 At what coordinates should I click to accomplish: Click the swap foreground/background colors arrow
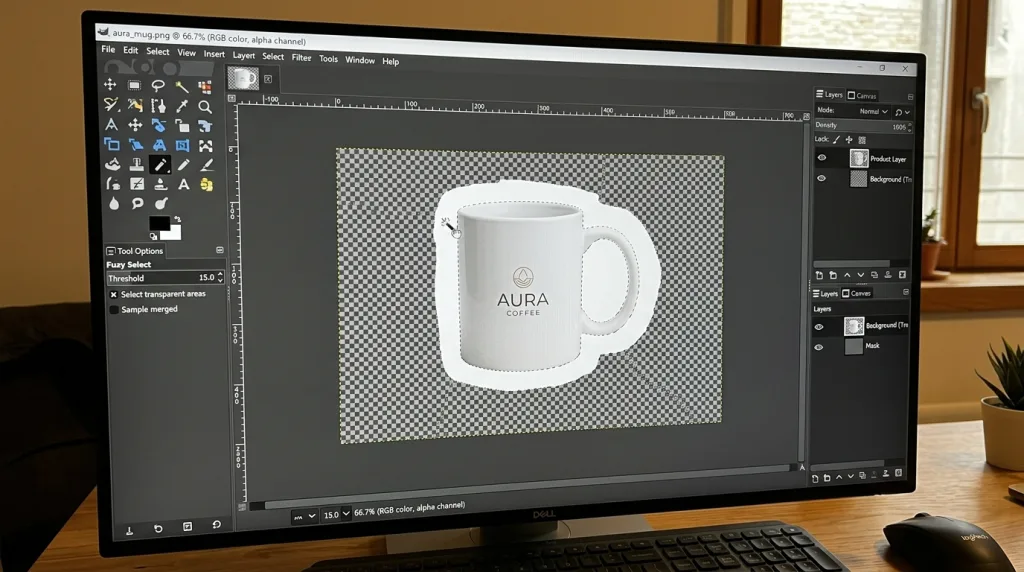tap(177, 219)
